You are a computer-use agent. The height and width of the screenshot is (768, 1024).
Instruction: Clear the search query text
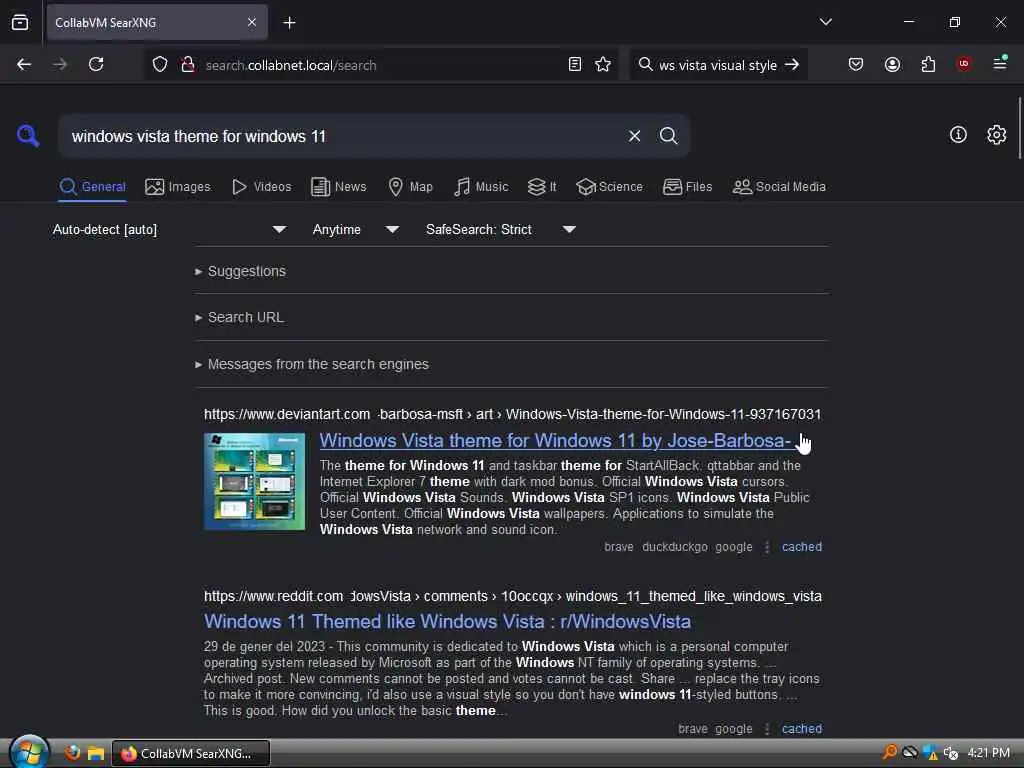[x=634, y=136]
